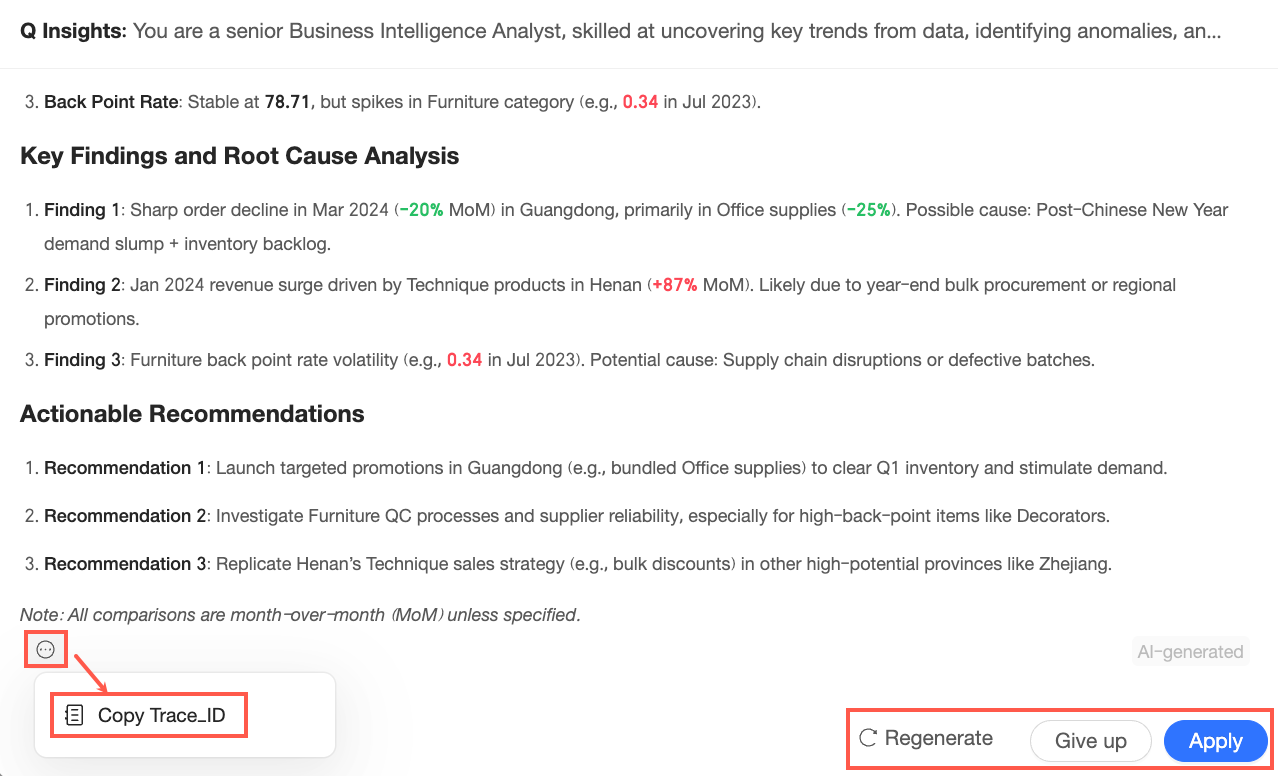Image resolution: width=1278 pixels, height=776 pixels.
Task: Click the AI-generated label
Action: click(1190, 652)
